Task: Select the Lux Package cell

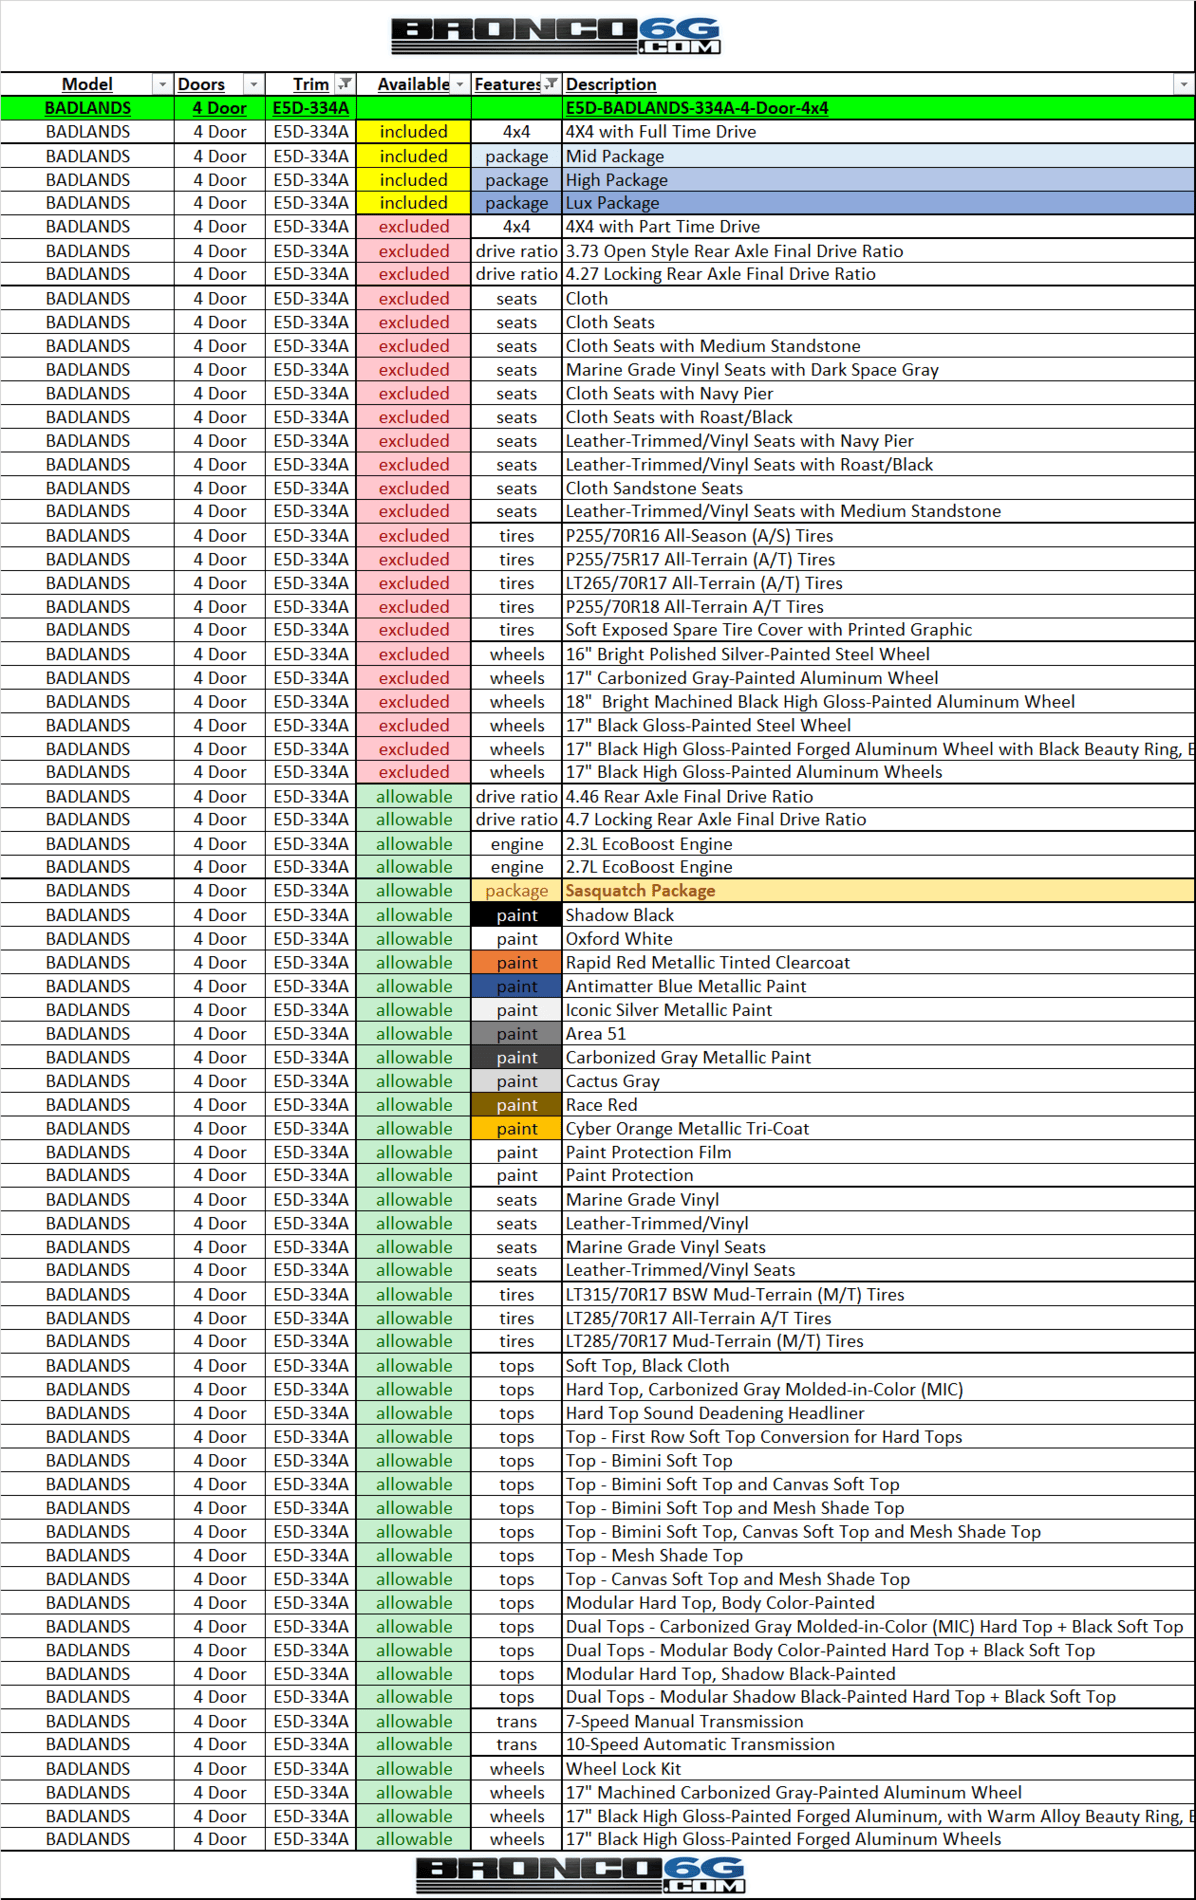Action: click(879, 203)
